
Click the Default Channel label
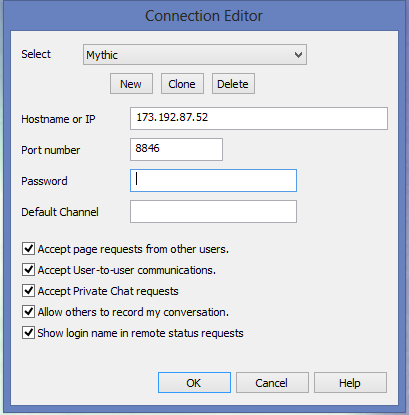60,212
